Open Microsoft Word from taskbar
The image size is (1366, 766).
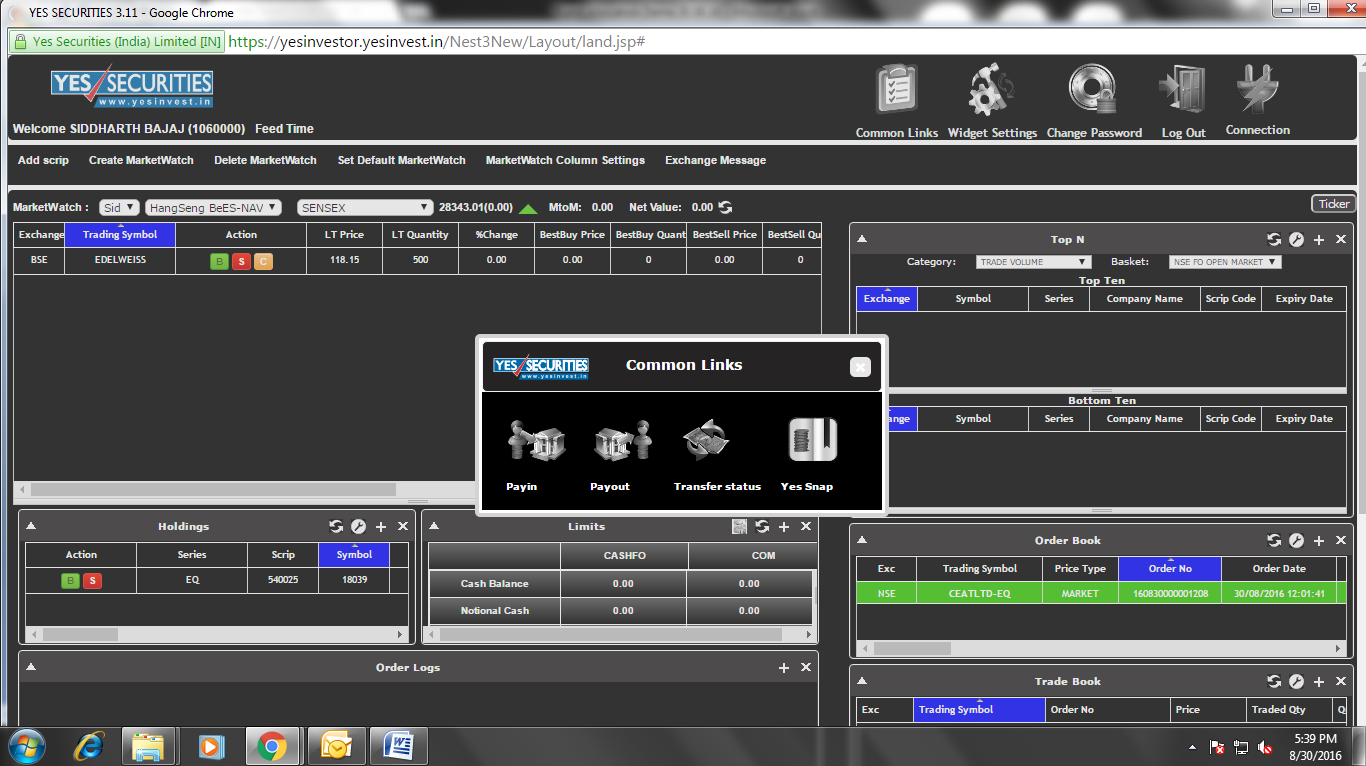[399, 746]
